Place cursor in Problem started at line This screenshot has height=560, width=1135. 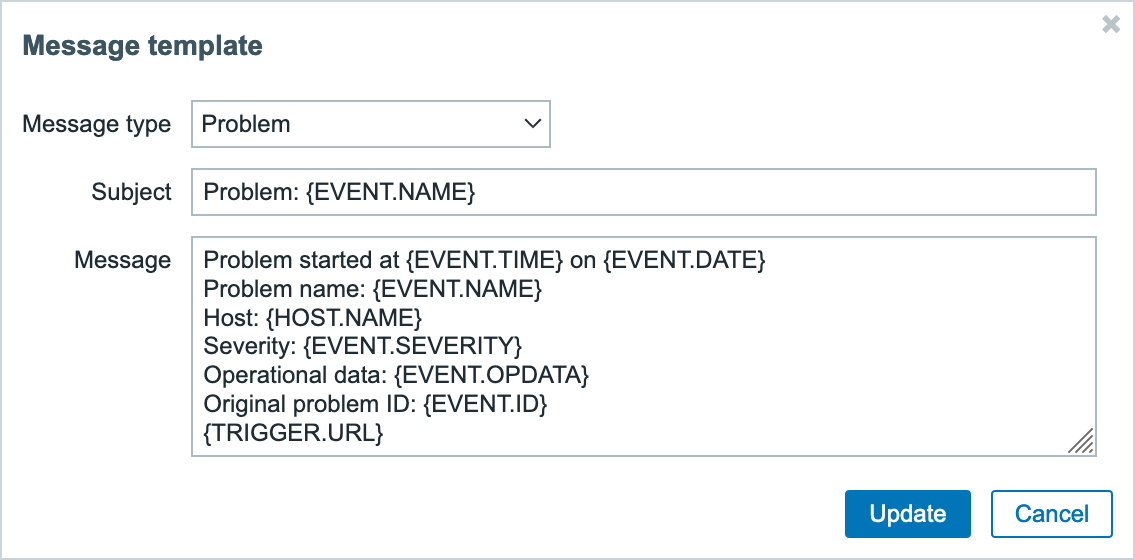(300, 261)
